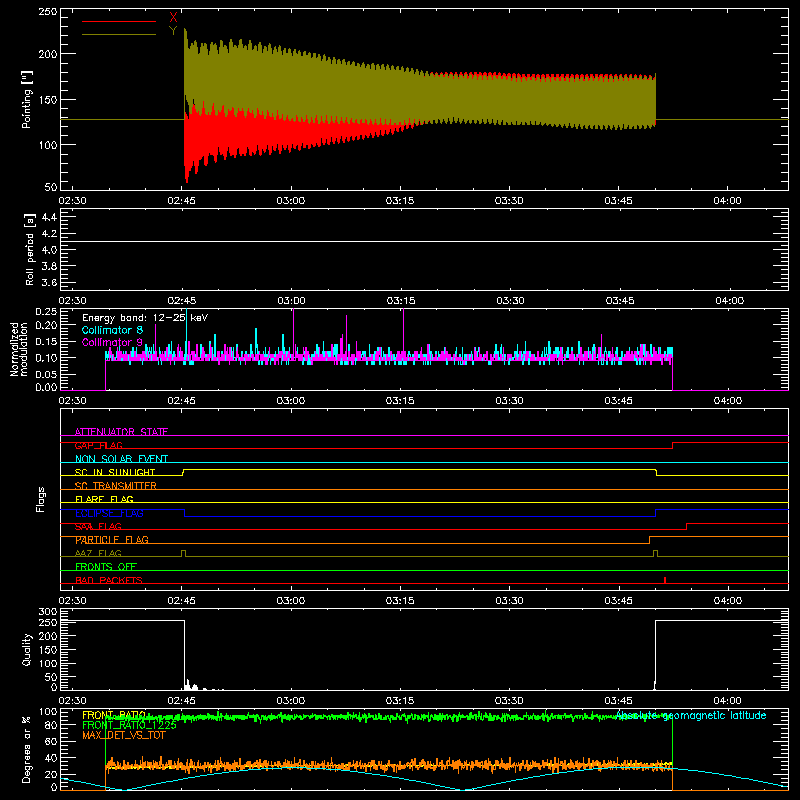Viewport: 800px width, 800px height.
Task: Click the 03:15 tick under Pointing plot
Action: pyautogui.click(x=400, y=201)
